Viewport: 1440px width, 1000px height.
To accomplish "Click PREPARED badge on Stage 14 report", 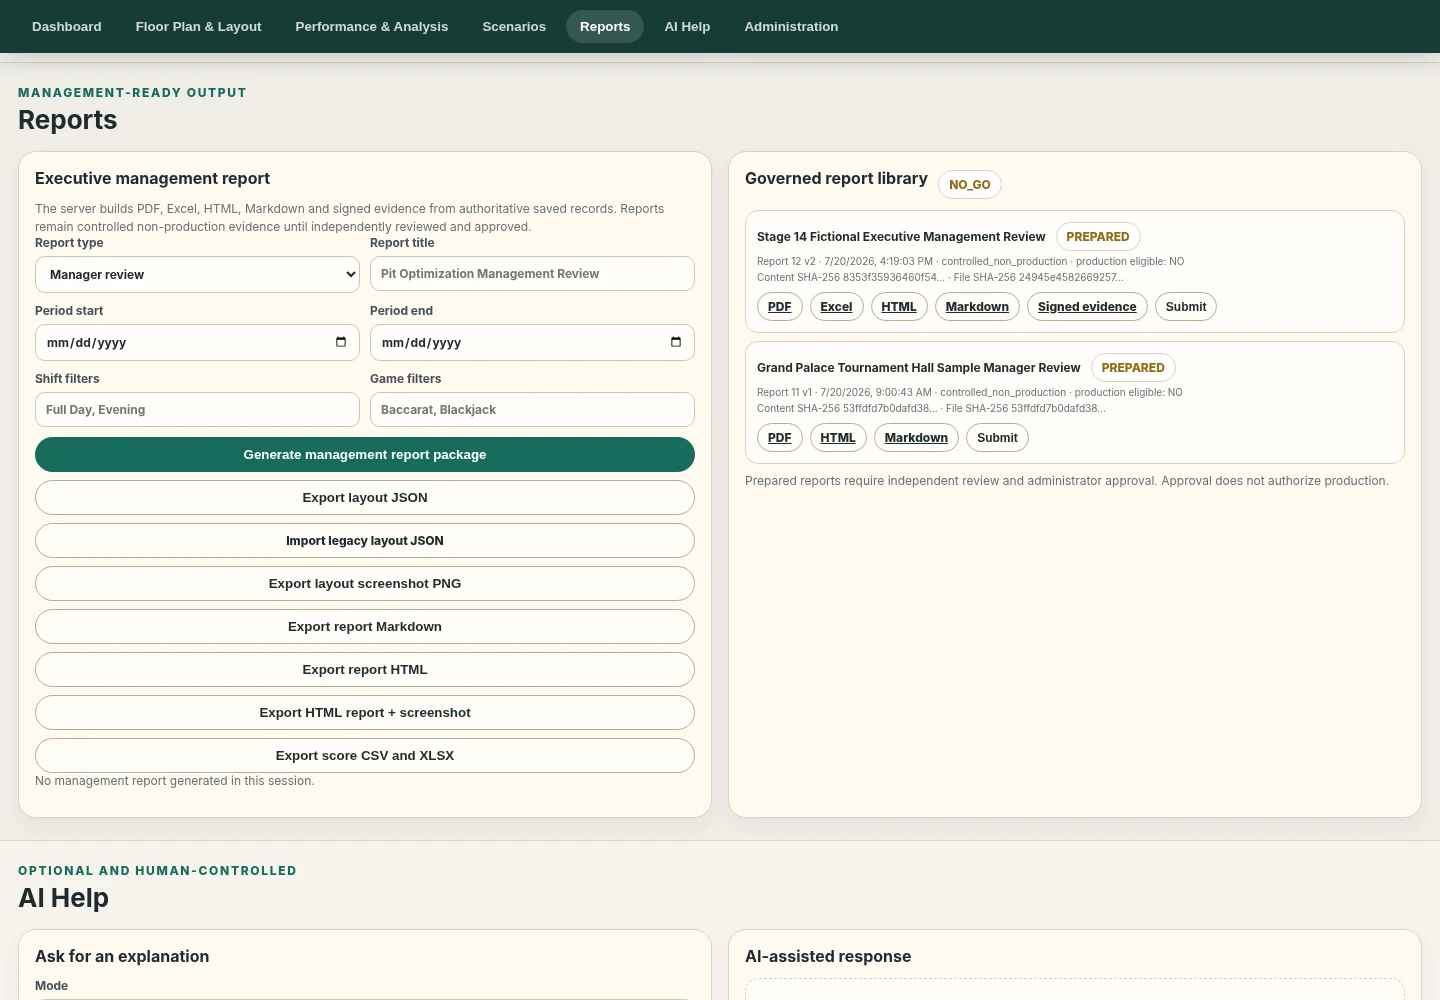I will (1098, 237).
